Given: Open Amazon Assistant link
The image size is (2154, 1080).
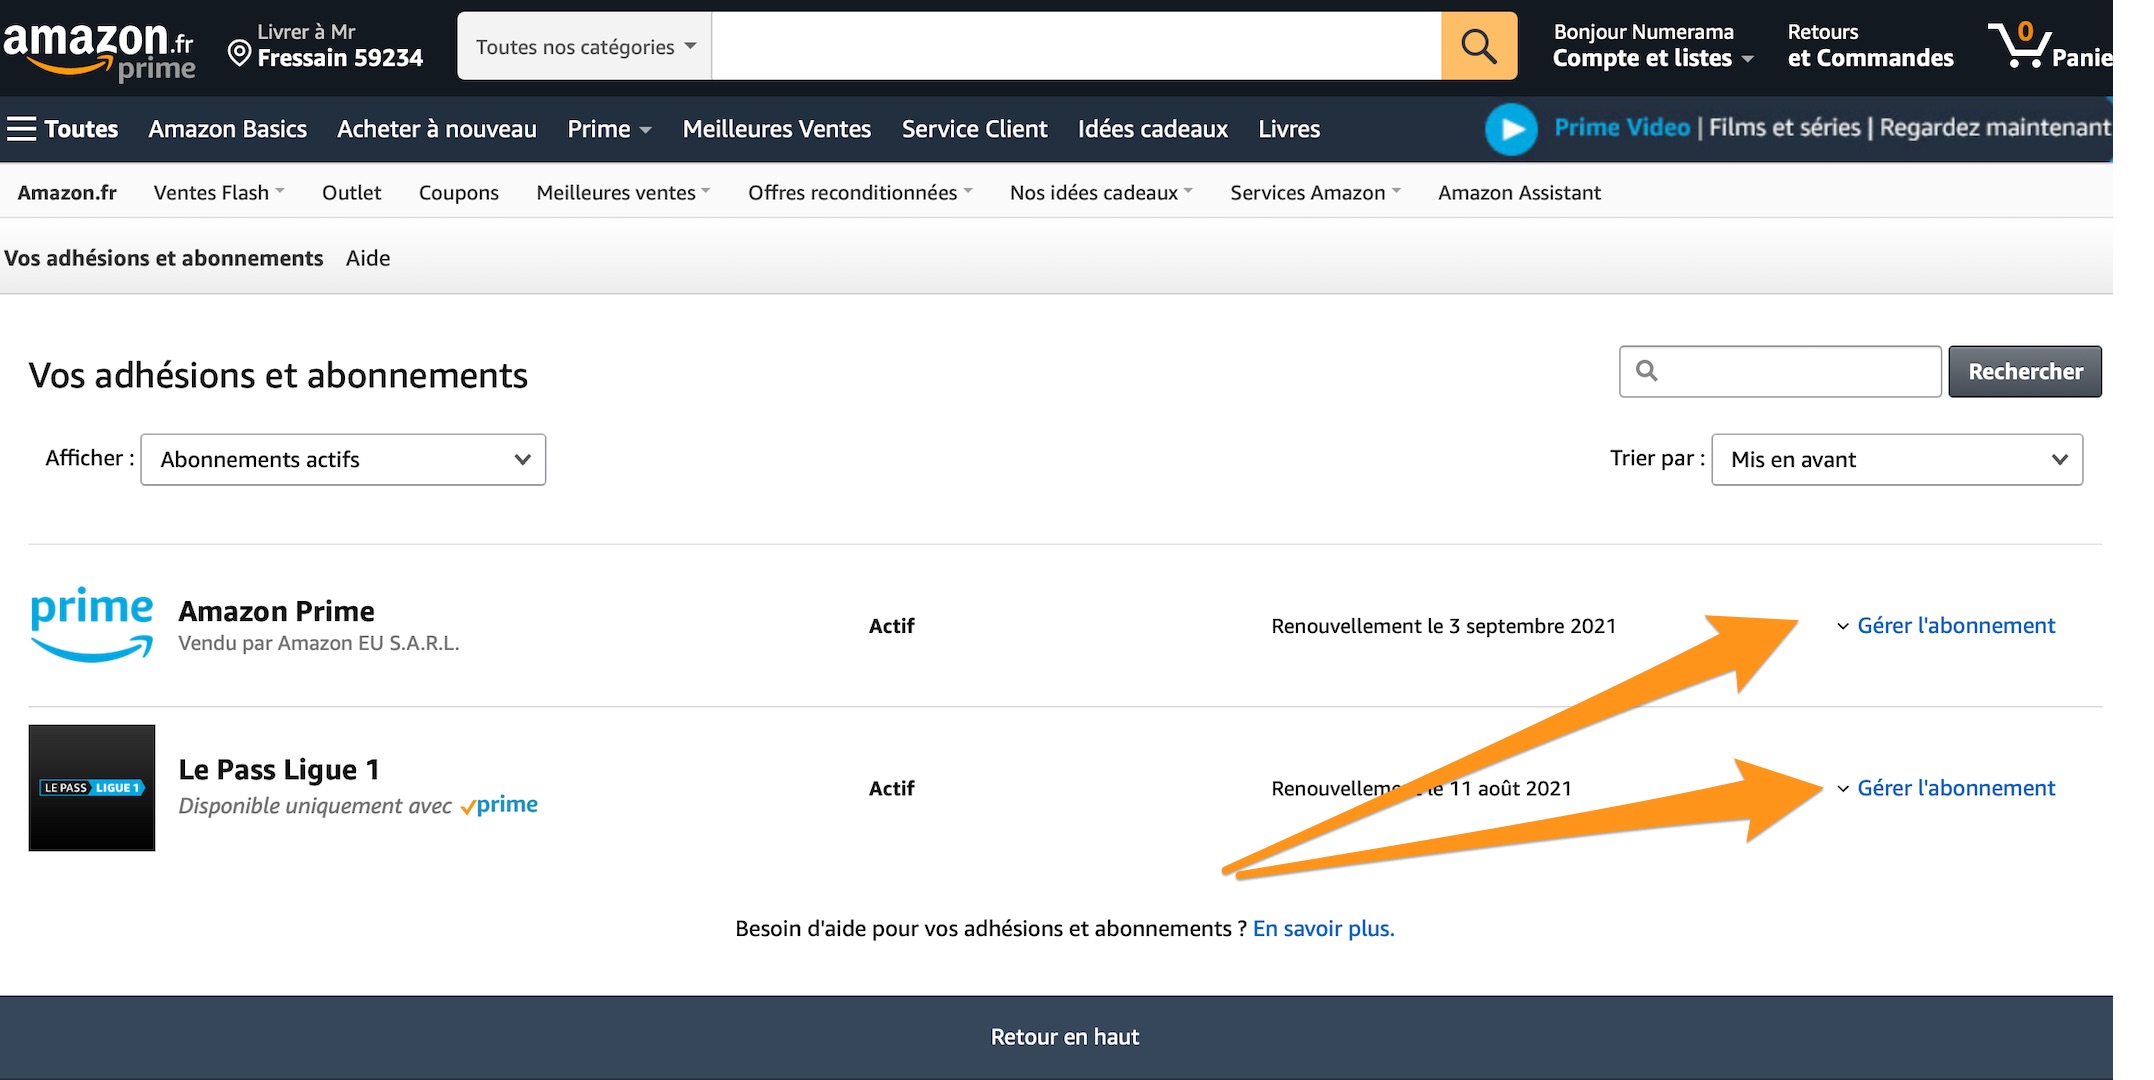Looking at the screenshot, I should [x=1519, y=192].
